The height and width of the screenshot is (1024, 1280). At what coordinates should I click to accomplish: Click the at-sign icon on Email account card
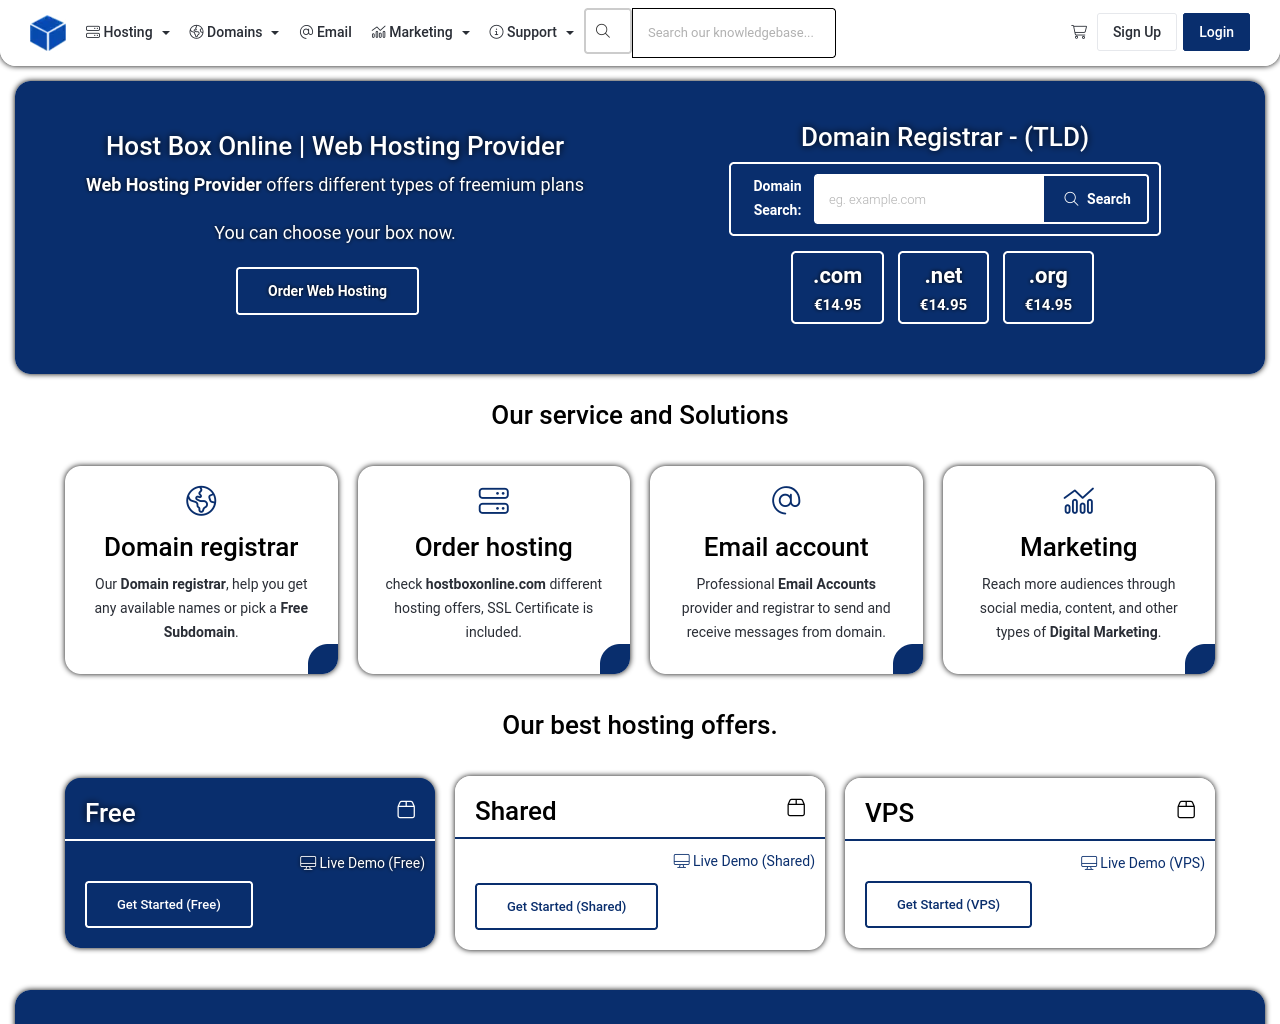[786, 500]
